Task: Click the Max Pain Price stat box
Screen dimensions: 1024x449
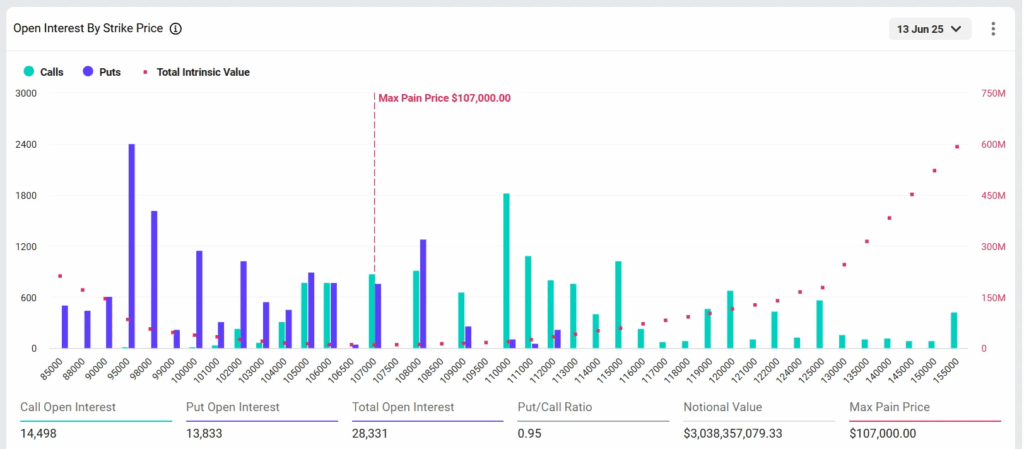Action: coord(925,420)
